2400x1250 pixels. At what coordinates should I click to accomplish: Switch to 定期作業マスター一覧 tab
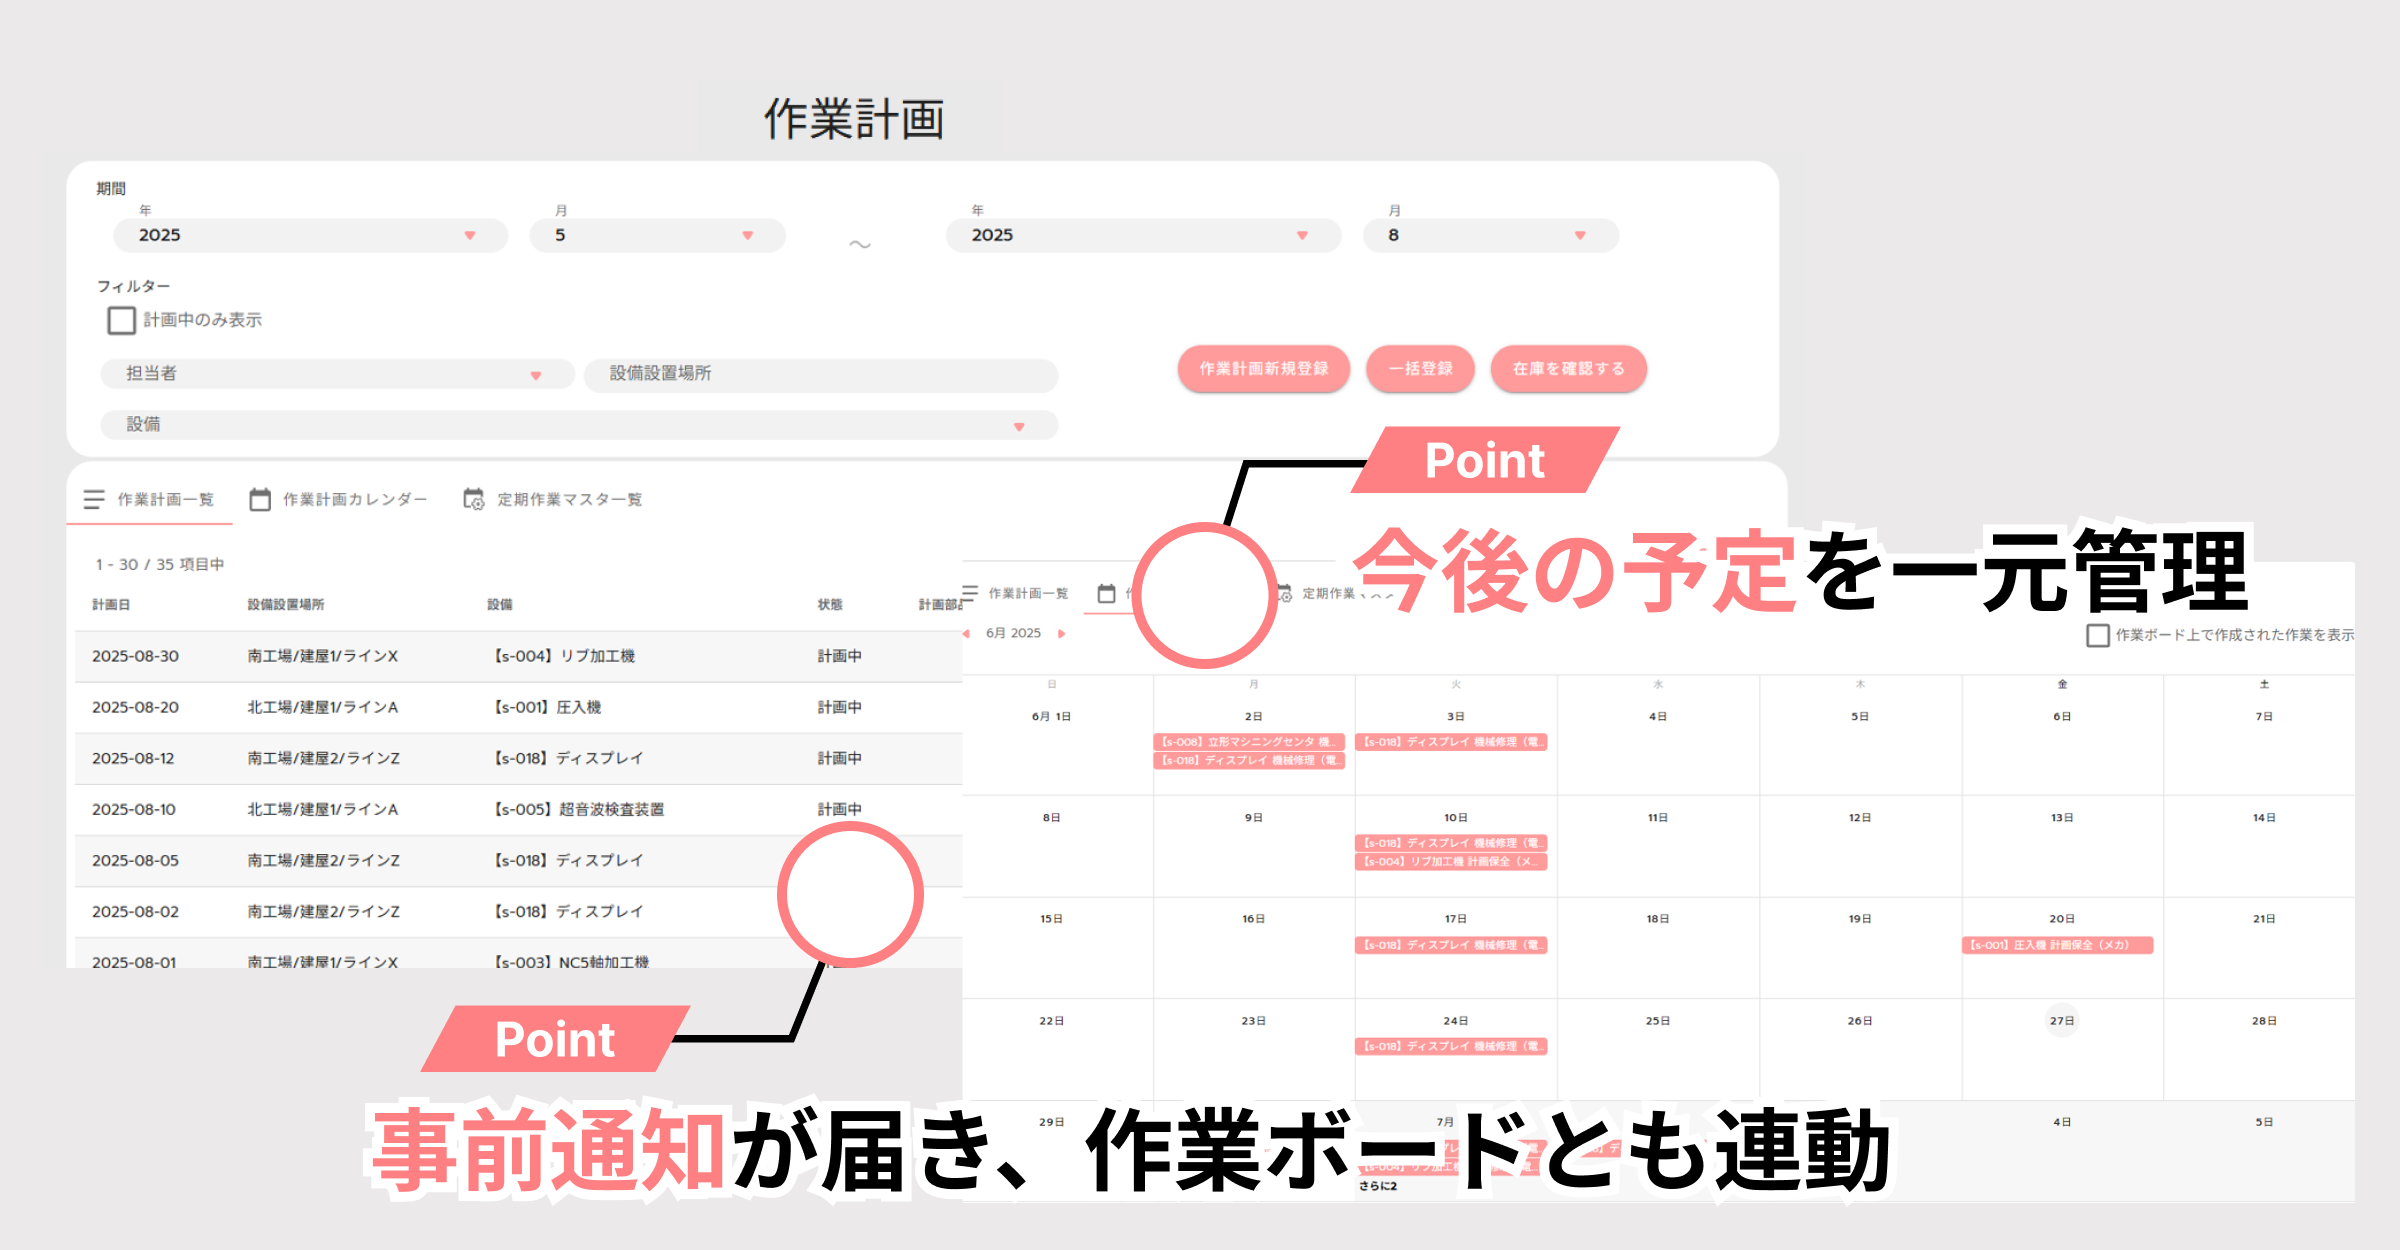click(569, 499)
